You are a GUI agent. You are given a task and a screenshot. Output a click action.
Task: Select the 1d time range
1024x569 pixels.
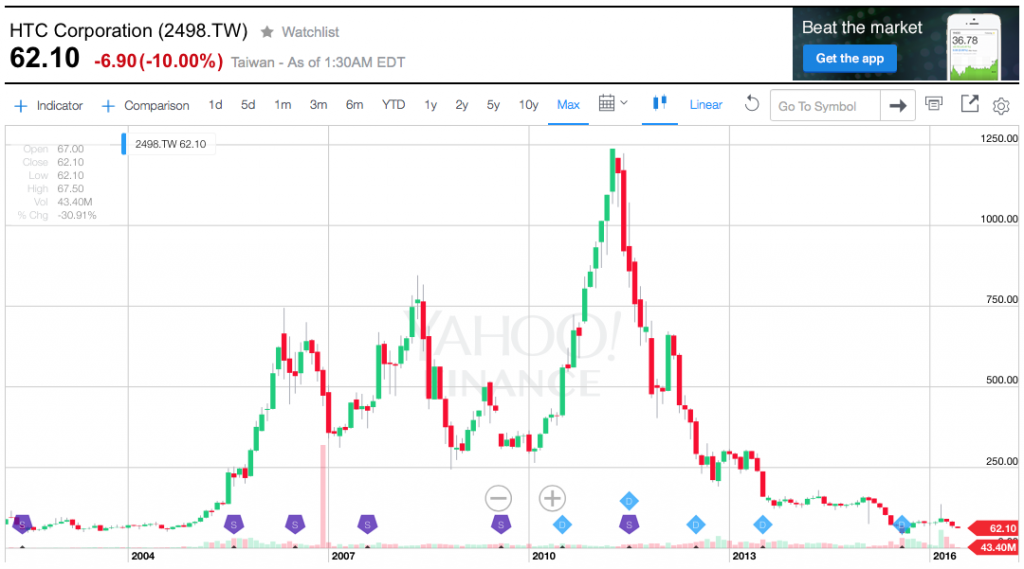click(x=216, y=105)
